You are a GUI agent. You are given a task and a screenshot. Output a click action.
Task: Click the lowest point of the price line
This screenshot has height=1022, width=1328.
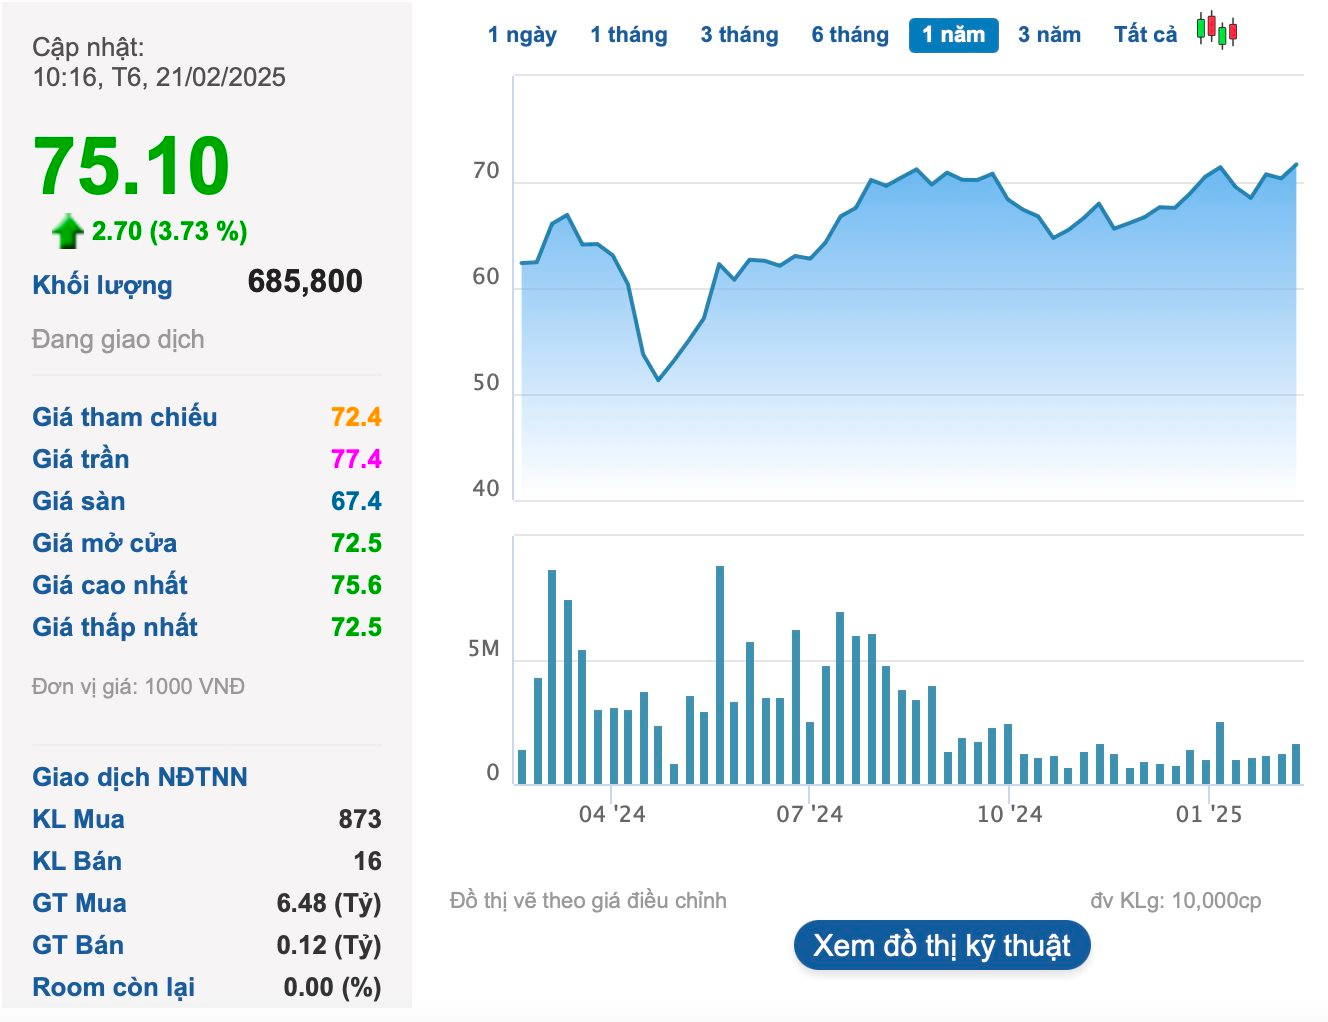point(658,380)
